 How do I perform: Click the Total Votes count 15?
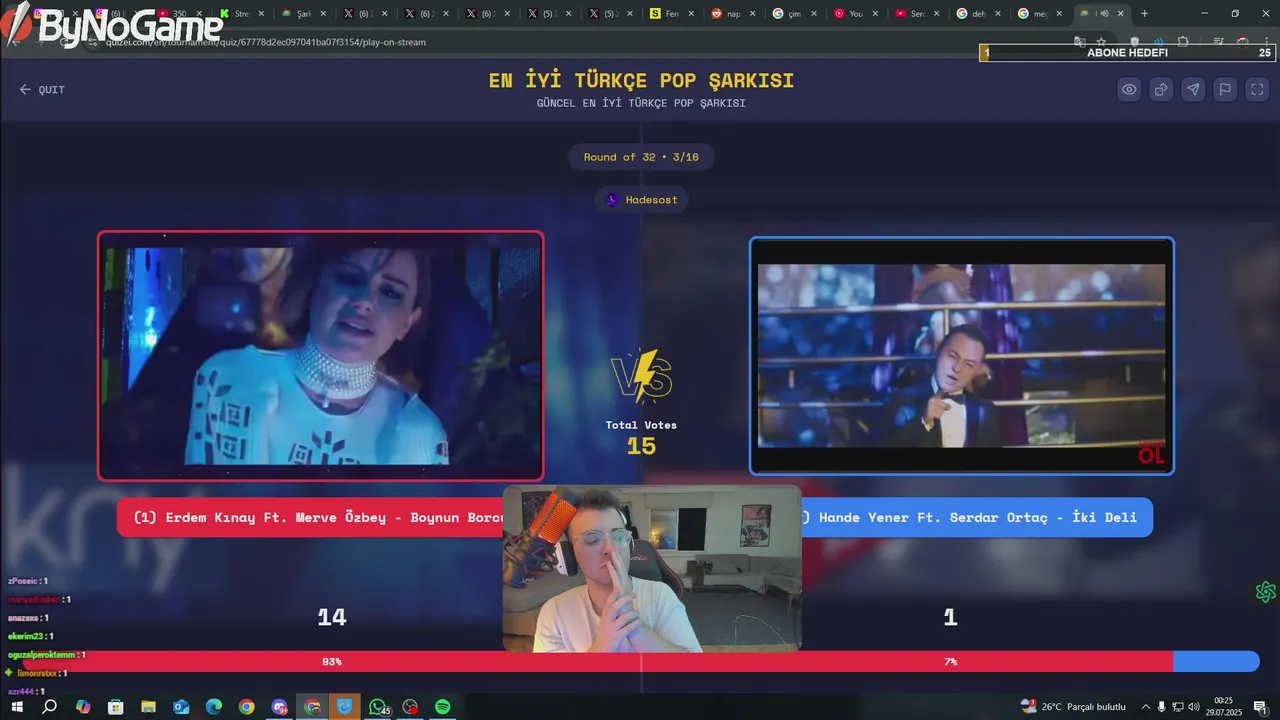[x=641, y=446]
